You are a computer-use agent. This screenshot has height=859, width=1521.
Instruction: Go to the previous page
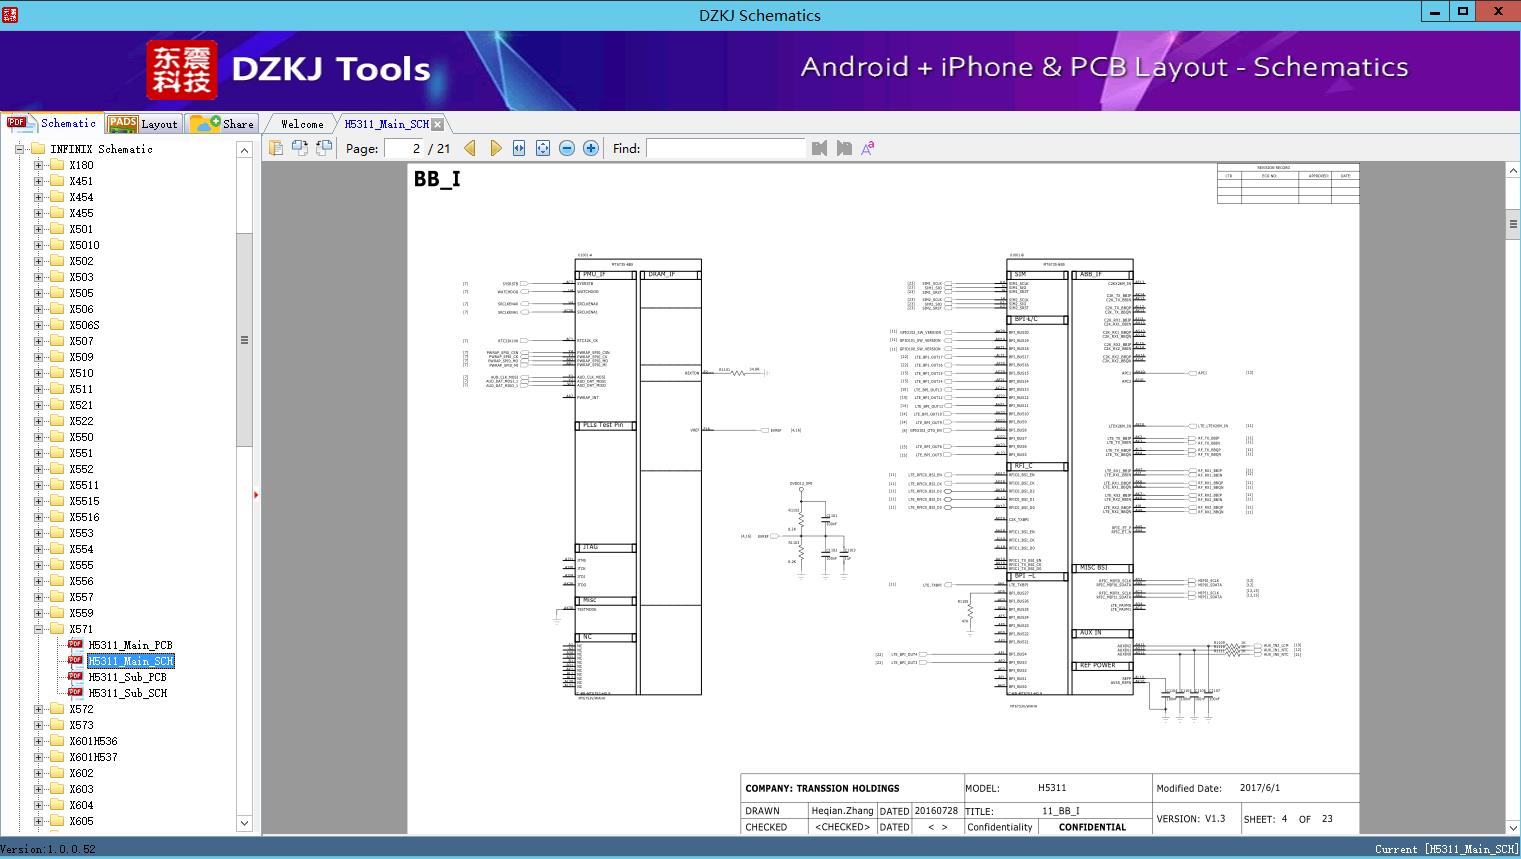pos(470,148)
